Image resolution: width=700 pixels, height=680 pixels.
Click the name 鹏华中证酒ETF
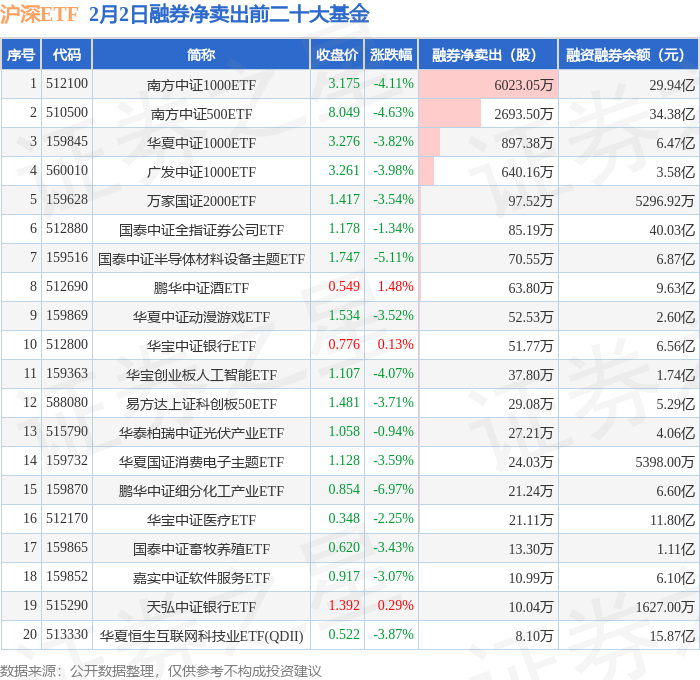point(201,288)
